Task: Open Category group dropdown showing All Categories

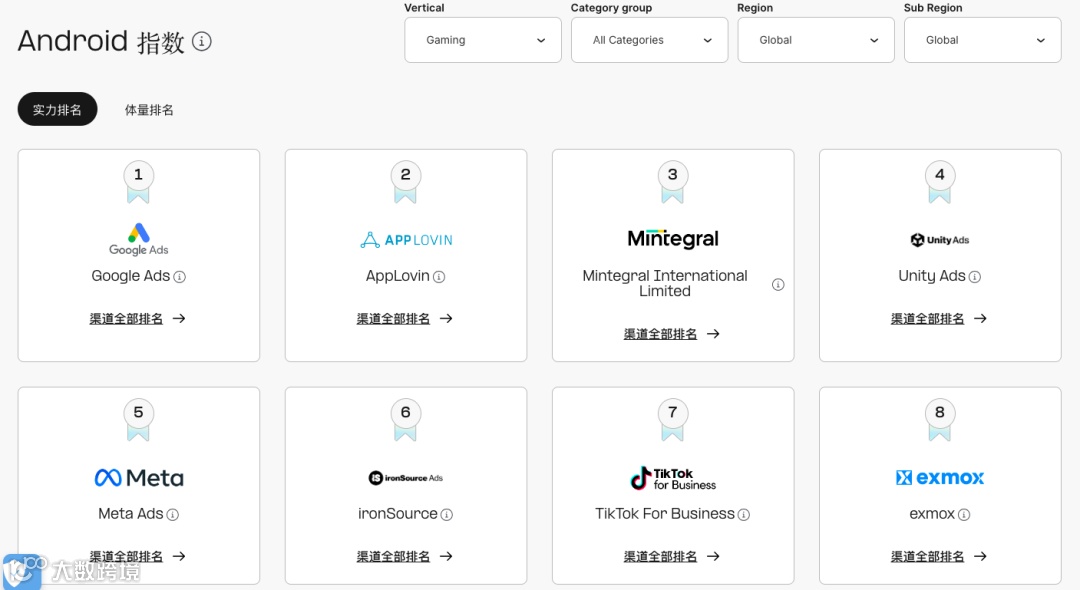Action: coord(650,40)
